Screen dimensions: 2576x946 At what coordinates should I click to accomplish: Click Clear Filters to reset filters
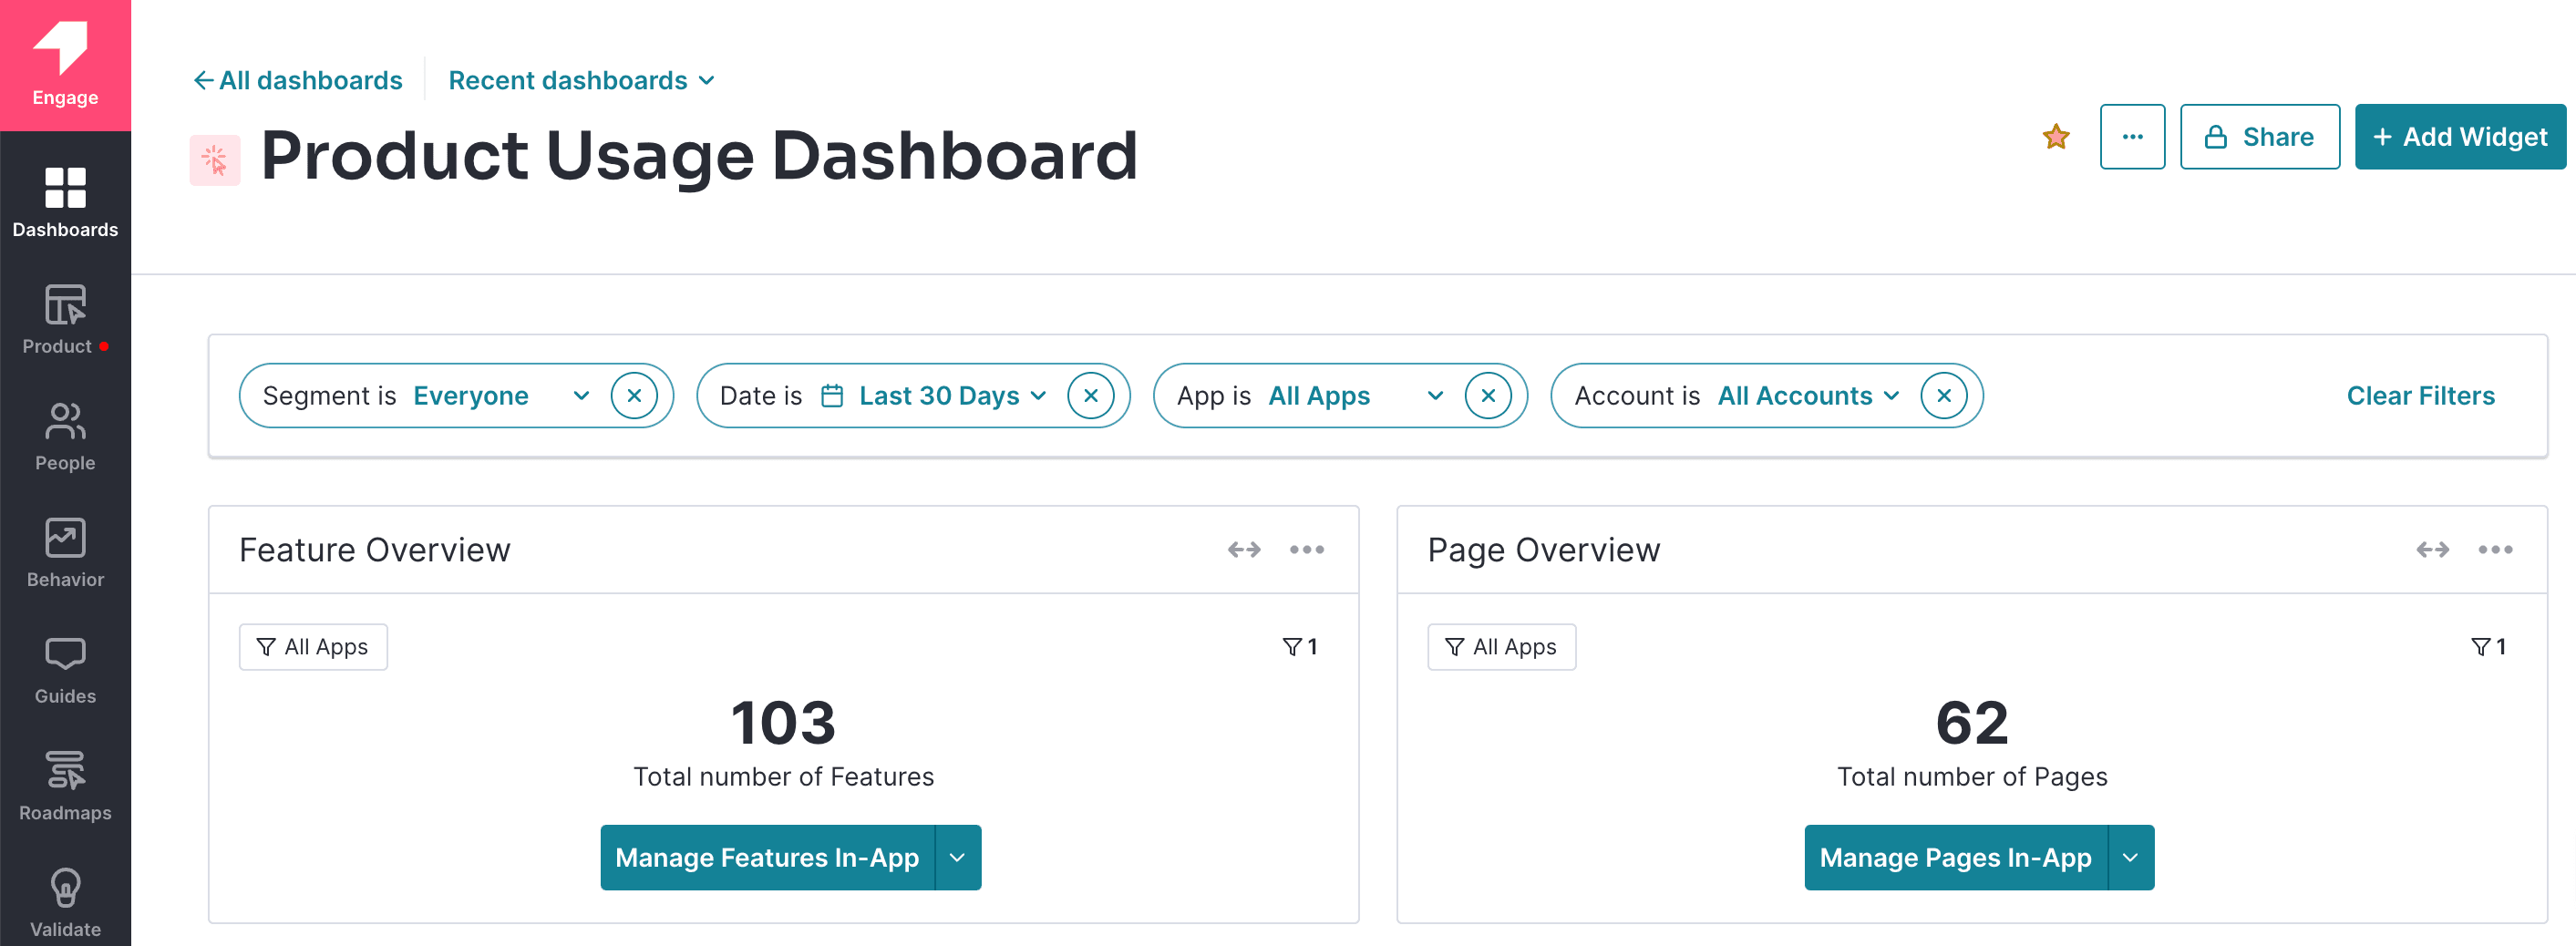[2420, 395]
